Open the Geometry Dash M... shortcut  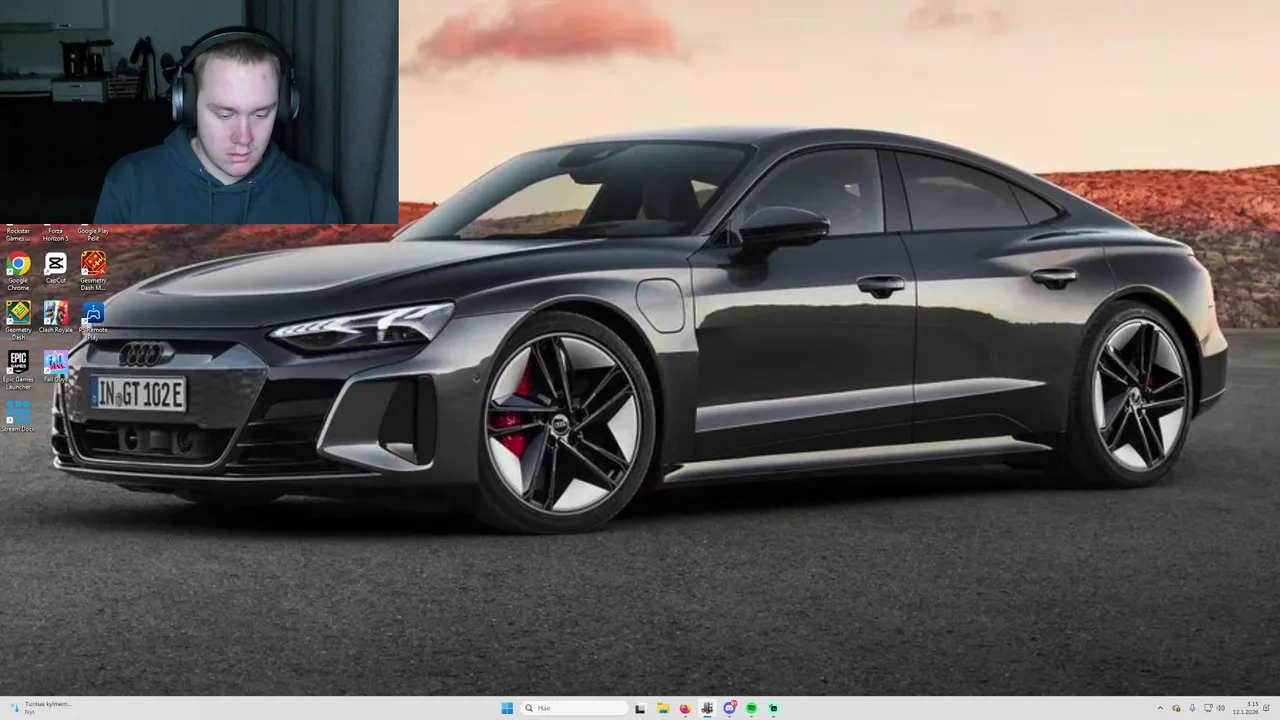click(93, 268)
